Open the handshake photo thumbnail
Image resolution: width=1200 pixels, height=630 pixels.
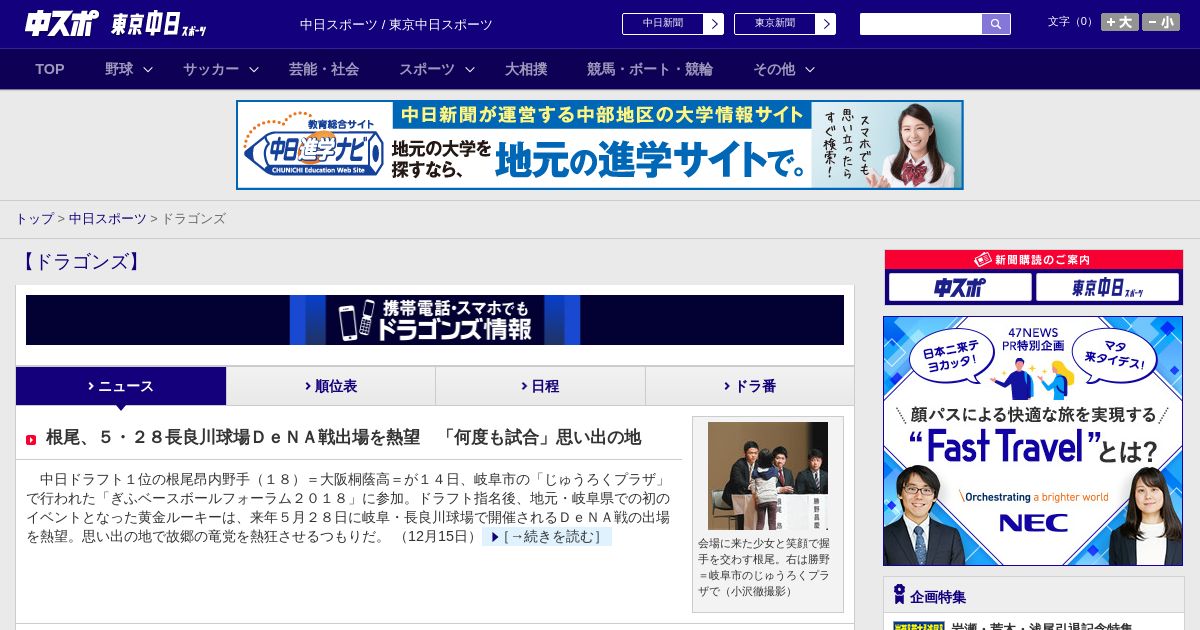click(768, 476)
